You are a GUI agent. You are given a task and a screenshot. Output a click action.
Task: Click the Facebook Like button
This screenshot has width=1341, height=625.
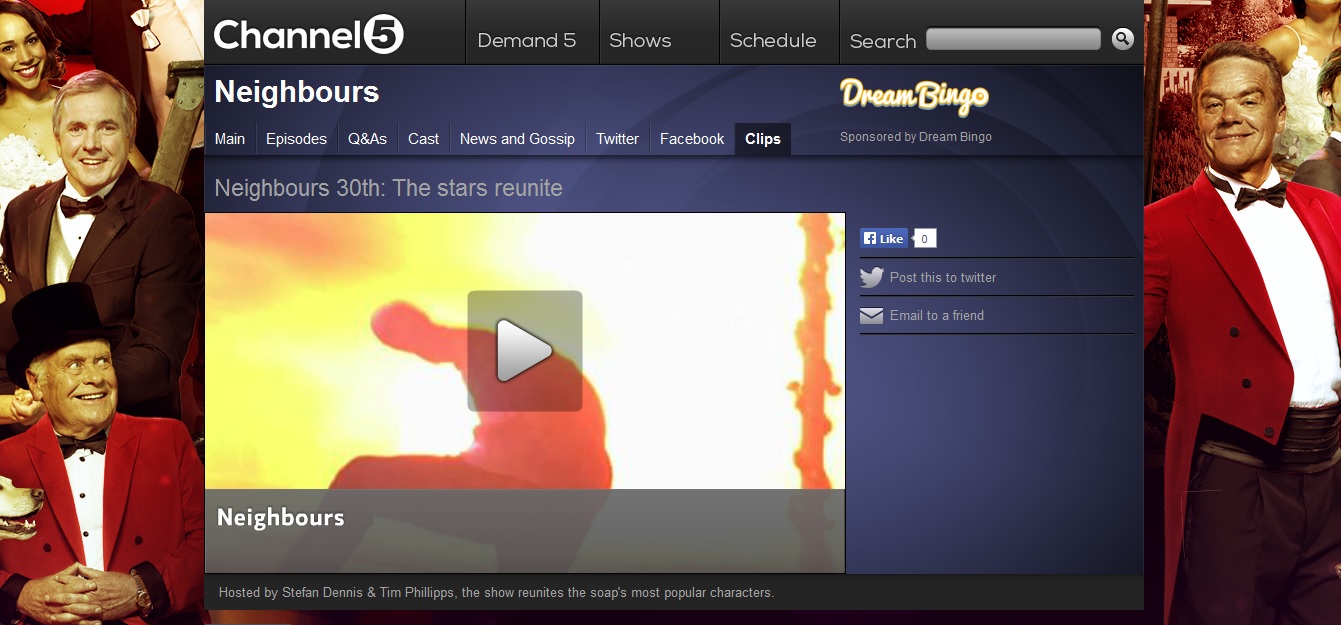tap(884, 239)
